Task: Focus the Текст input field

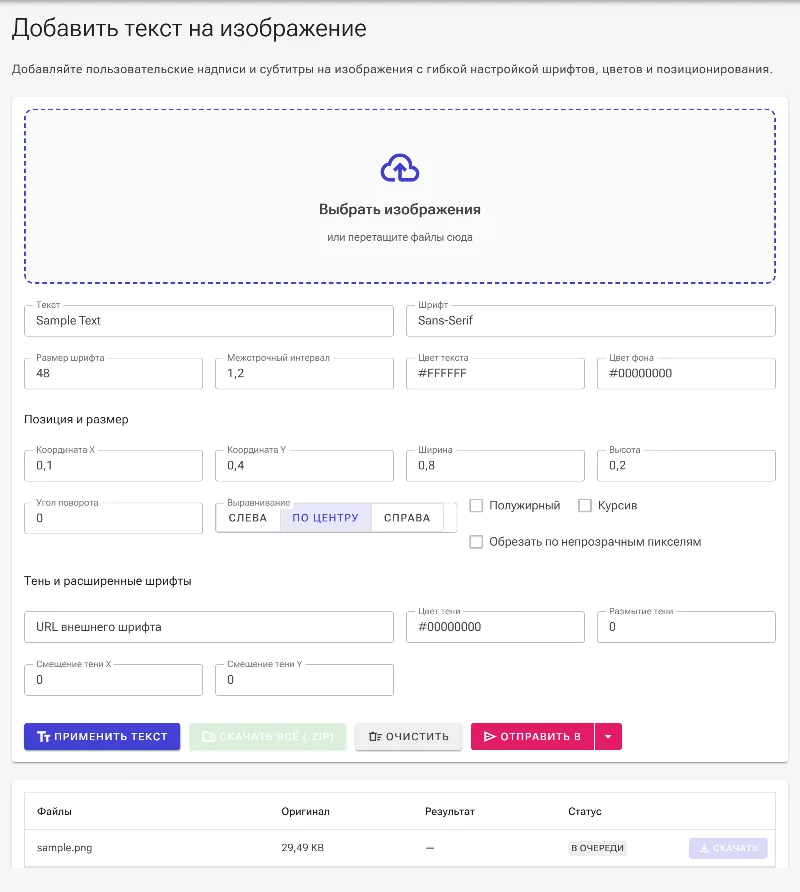Action: click(209, 321)
